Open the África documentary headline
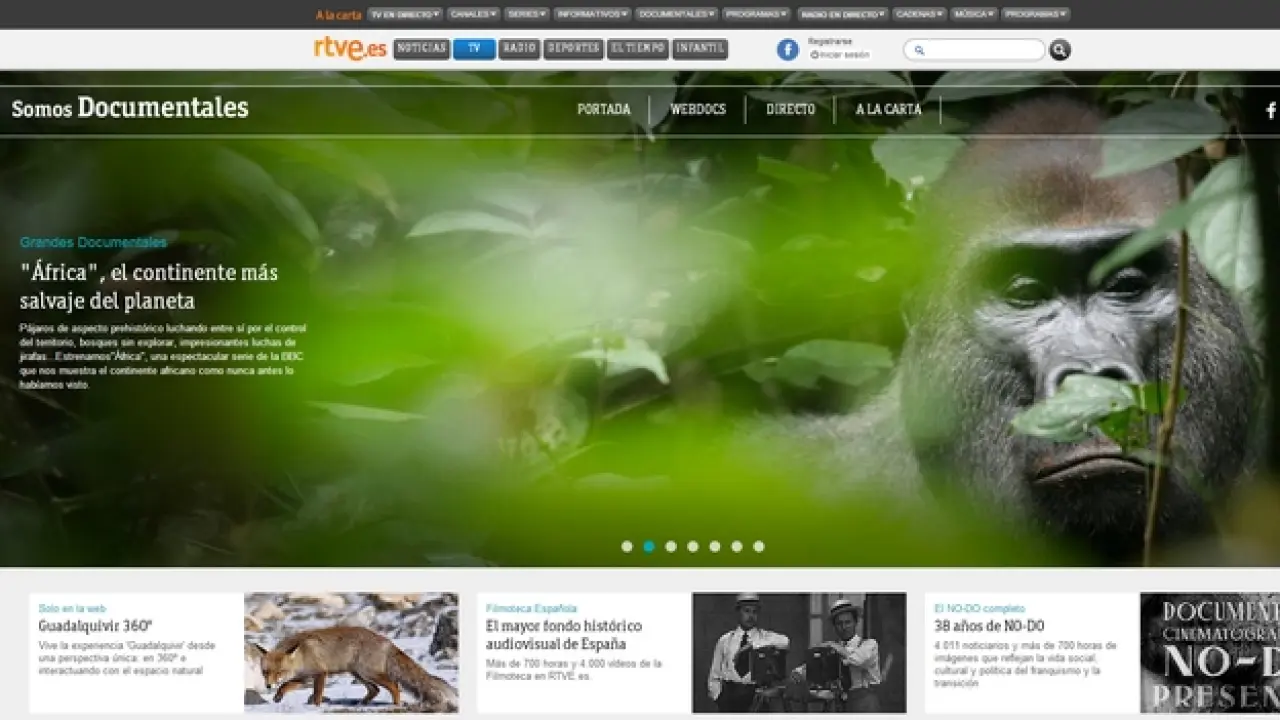The height and width of the screenshot is (720, 1280). [x=149, y=286]
